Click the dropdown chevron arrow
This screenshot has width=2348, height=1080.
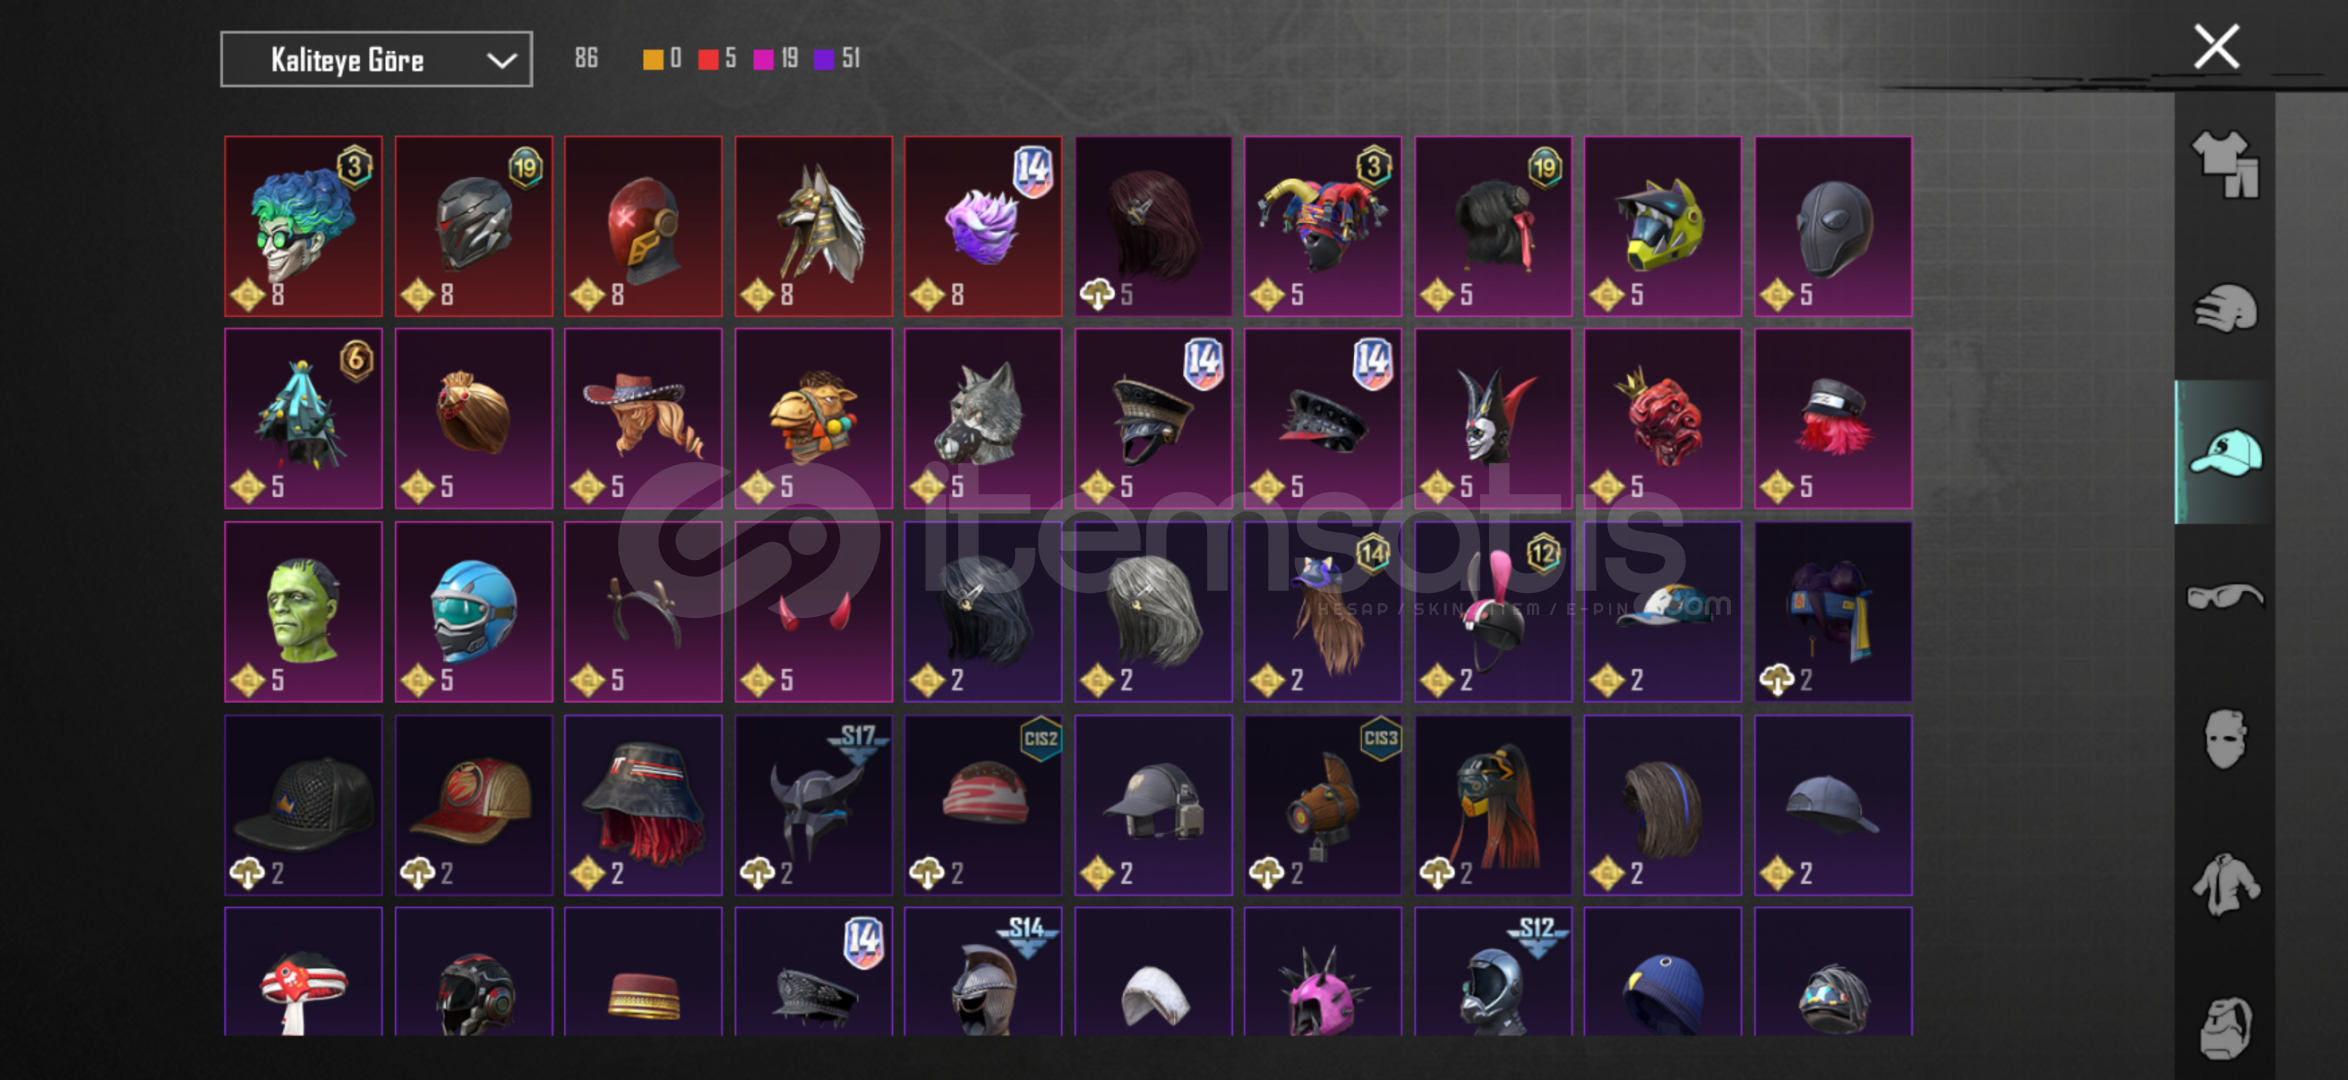501,60
